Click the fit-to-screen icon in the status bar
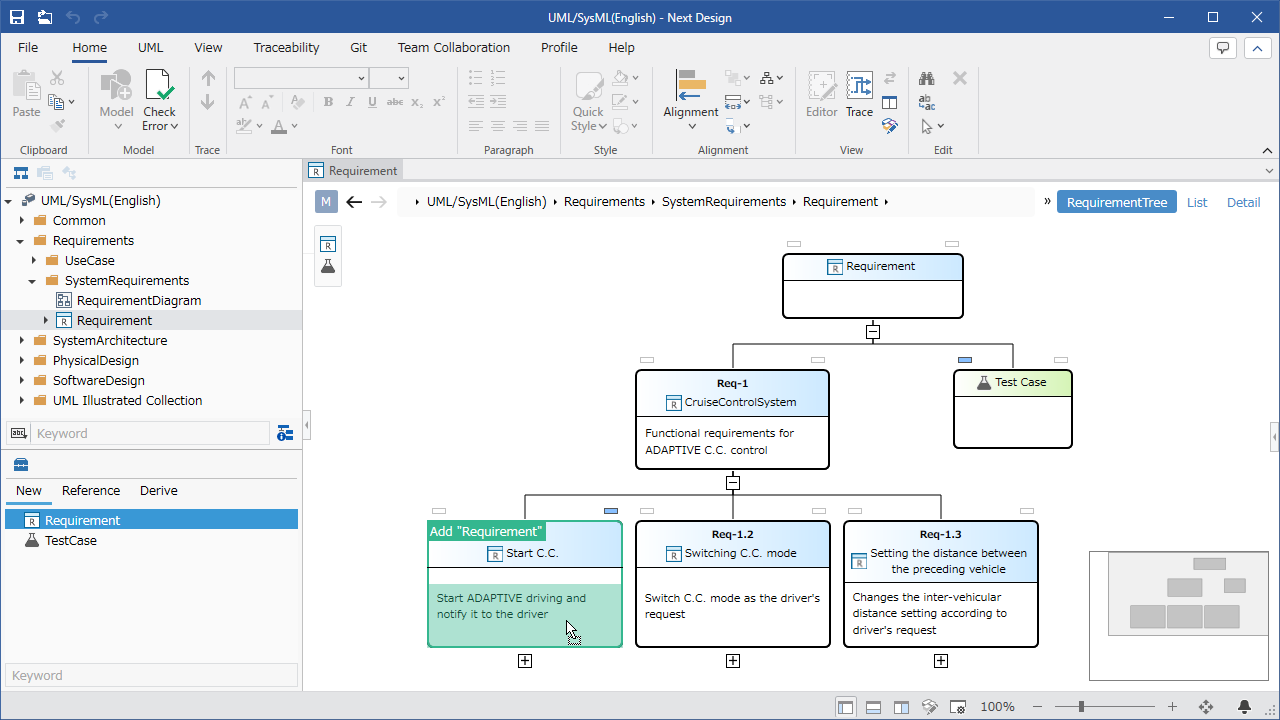1280x720 pixels. point(1206,707)
